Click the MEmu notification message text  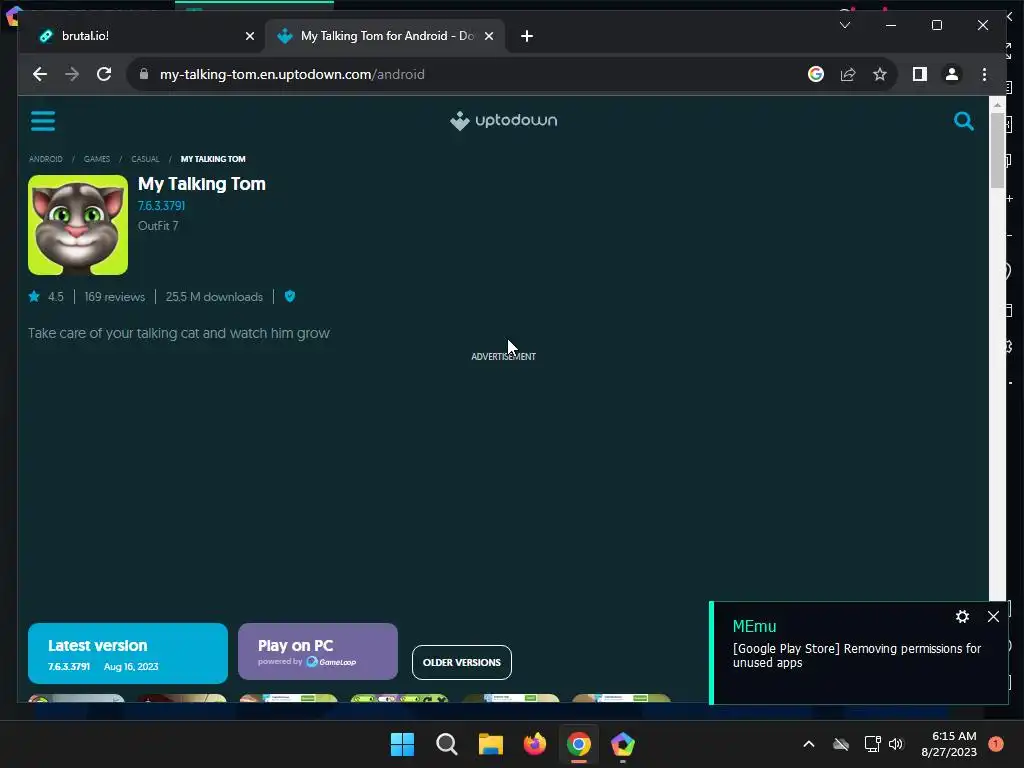click(x=856, y=656)
